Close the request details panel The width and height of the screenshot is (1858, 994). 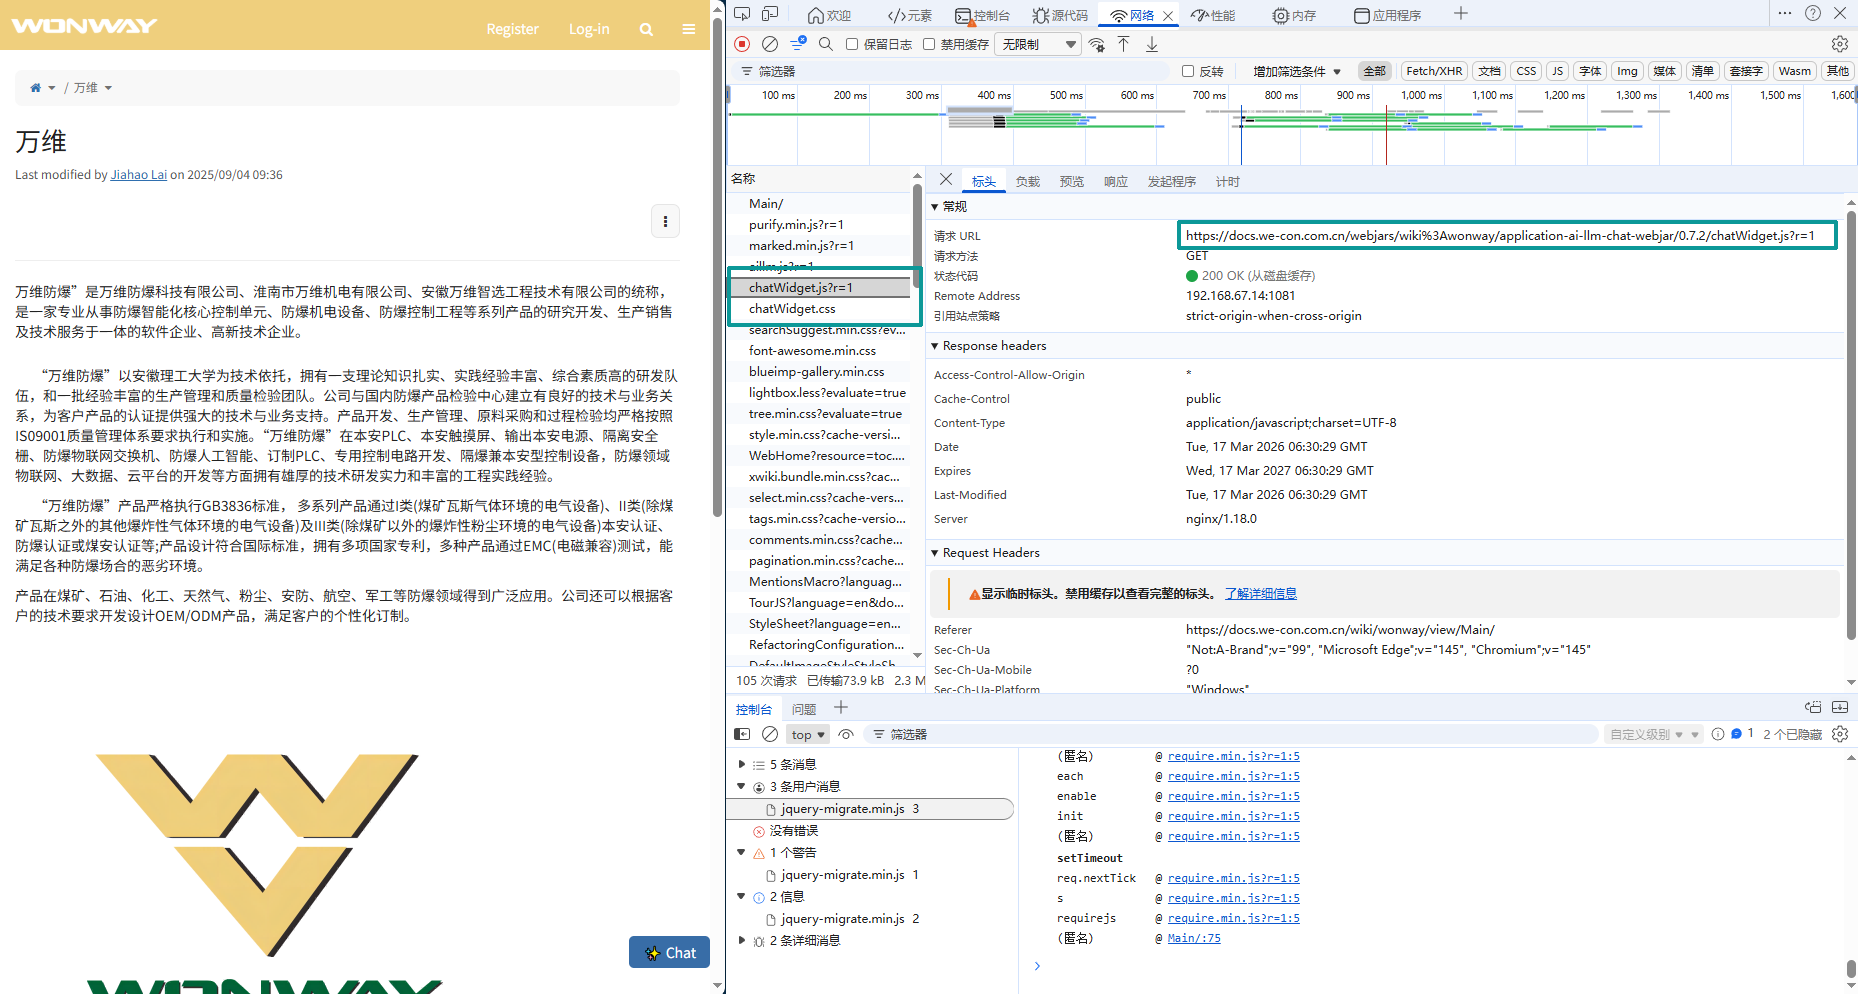click(x=946, y=180)
